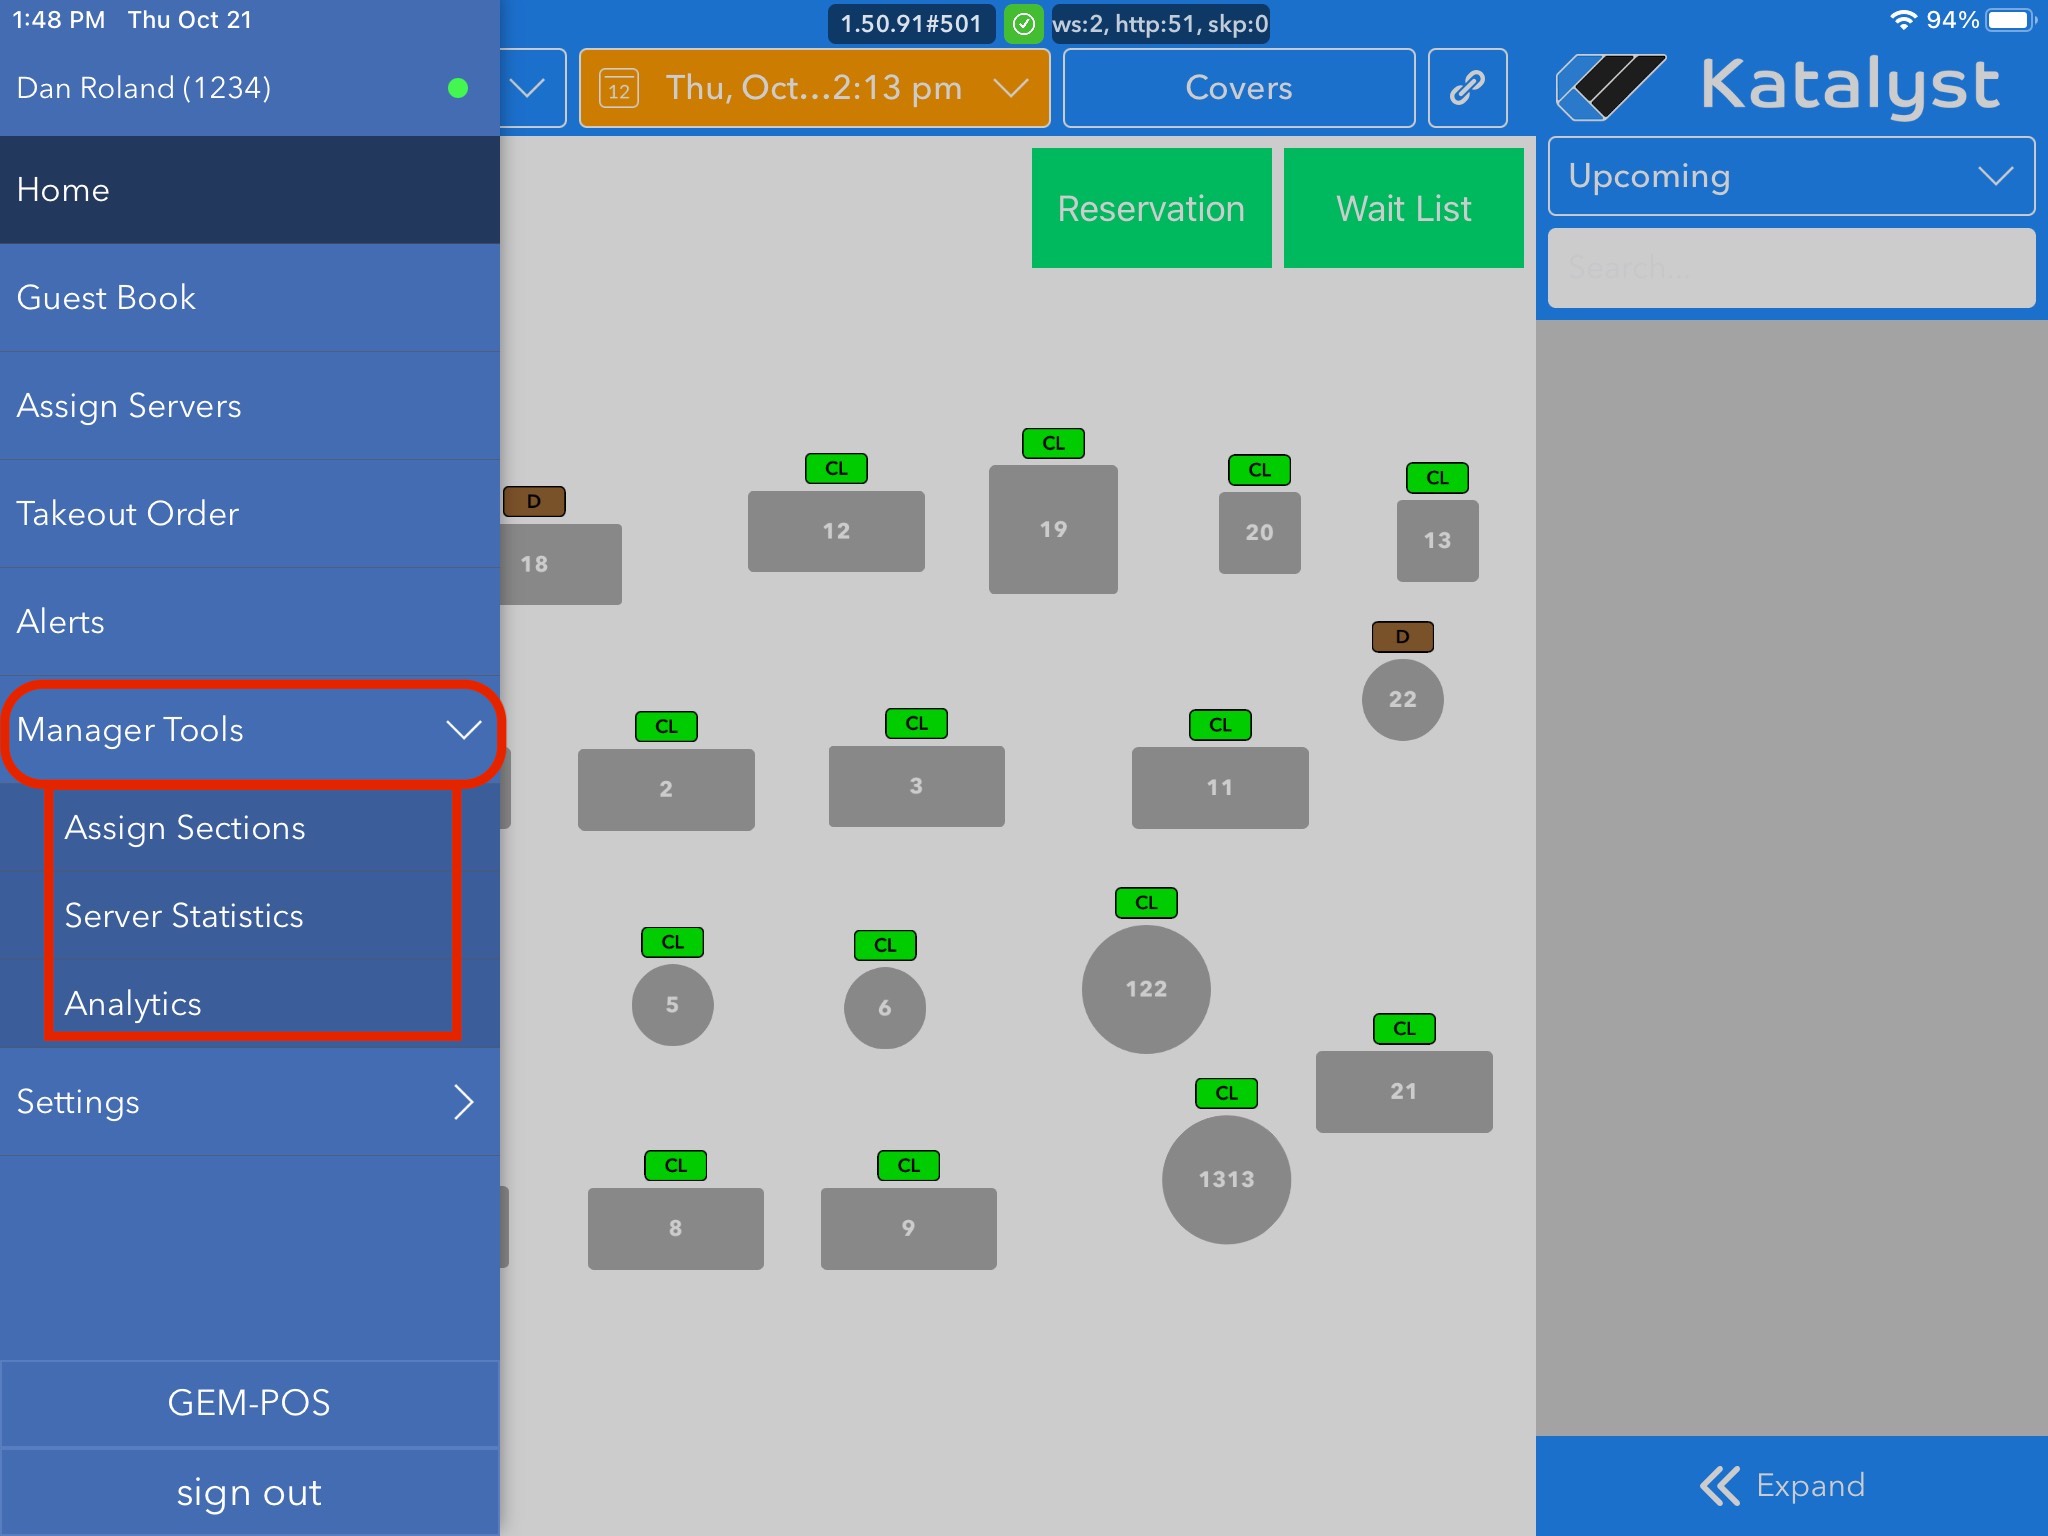2048x1536 pixels.
Task: Open Guest Book from side menu
Action: tap(107, 298)
